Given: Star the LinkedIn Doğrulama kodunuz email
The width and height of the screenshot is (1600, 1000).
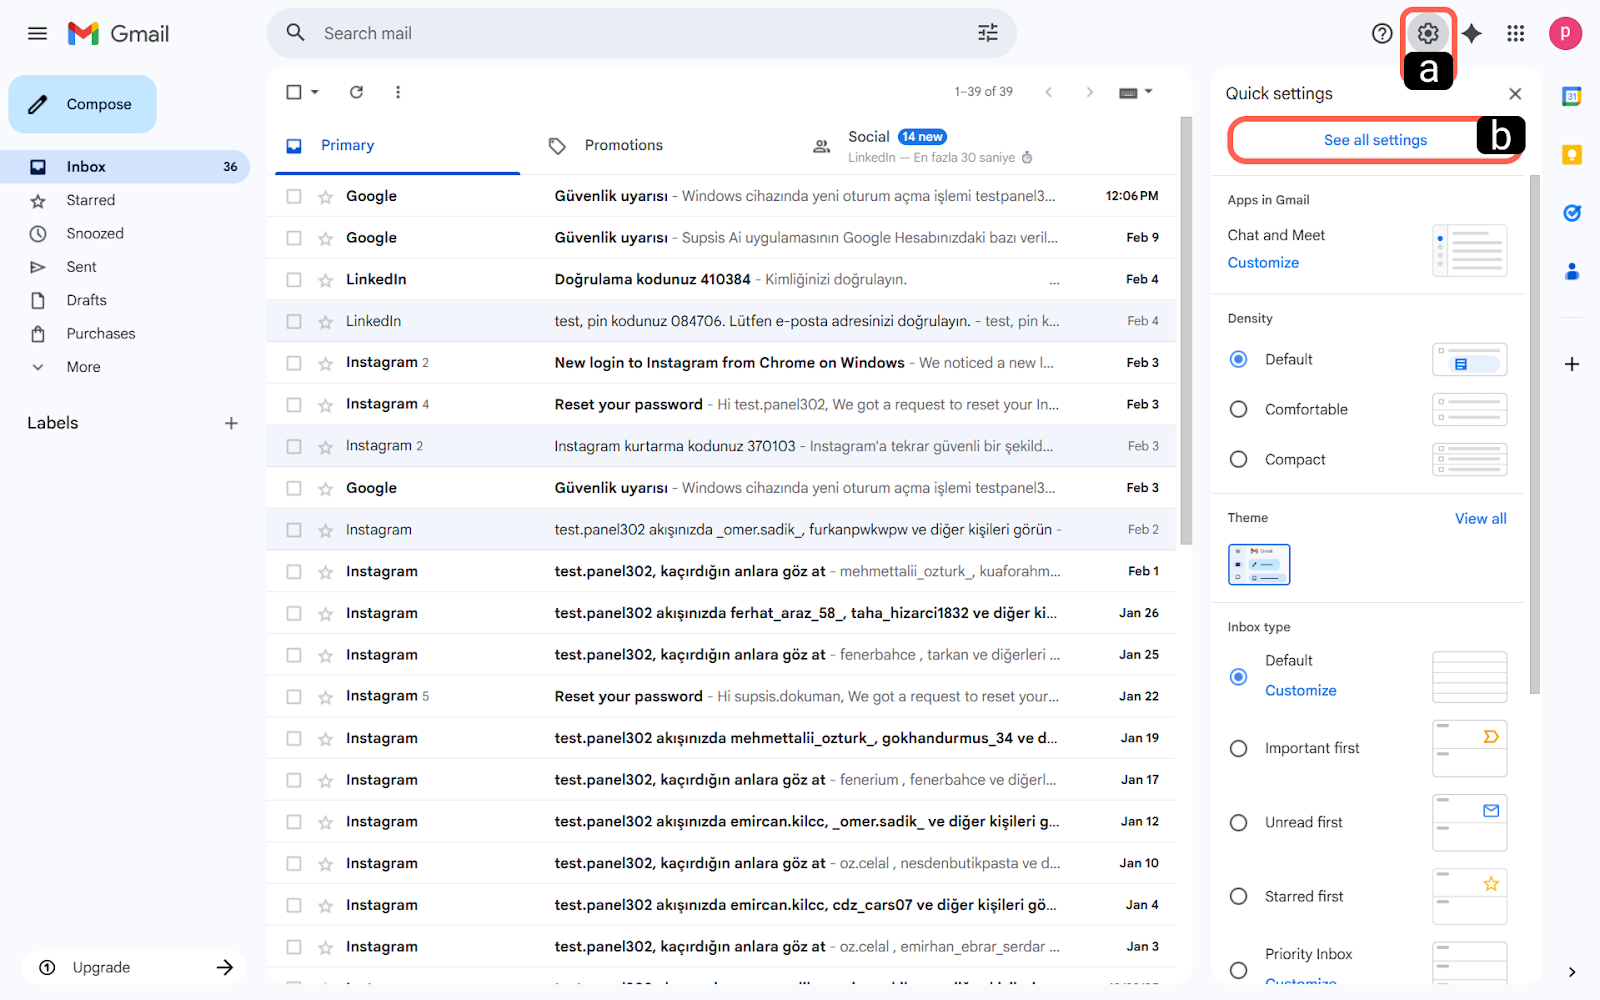Looking at the screenshot, I should coord(325,280).
